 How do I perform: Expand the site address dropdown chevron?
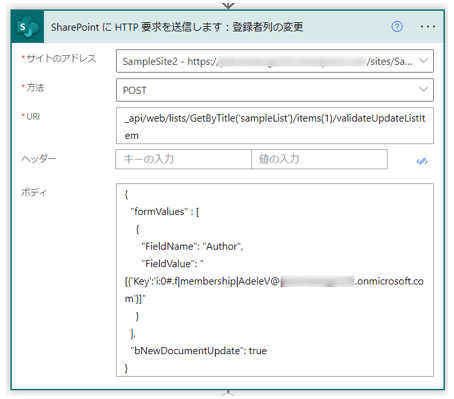click(423, 61)
